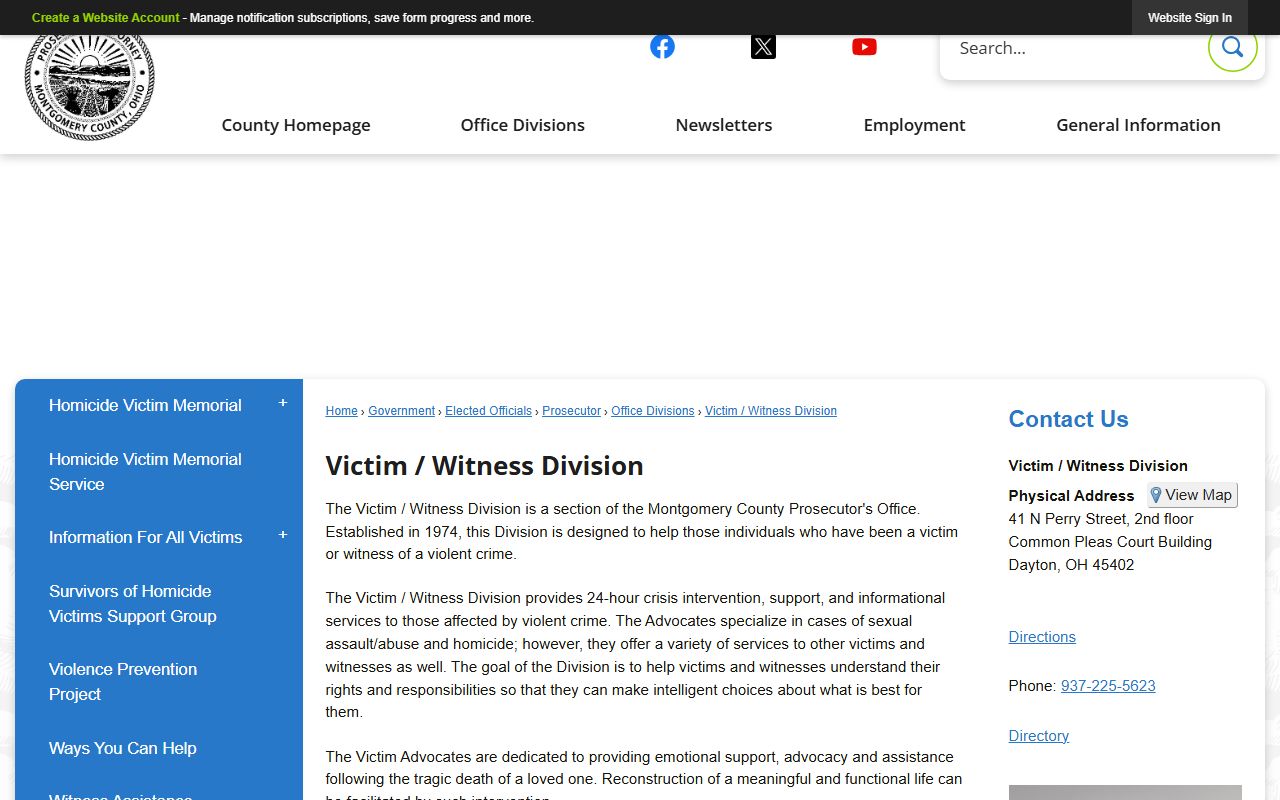This screenshot has width=1280, height=800.
Task: Open the Office Divisions breadcrumb link
Action: coord(652,411)
